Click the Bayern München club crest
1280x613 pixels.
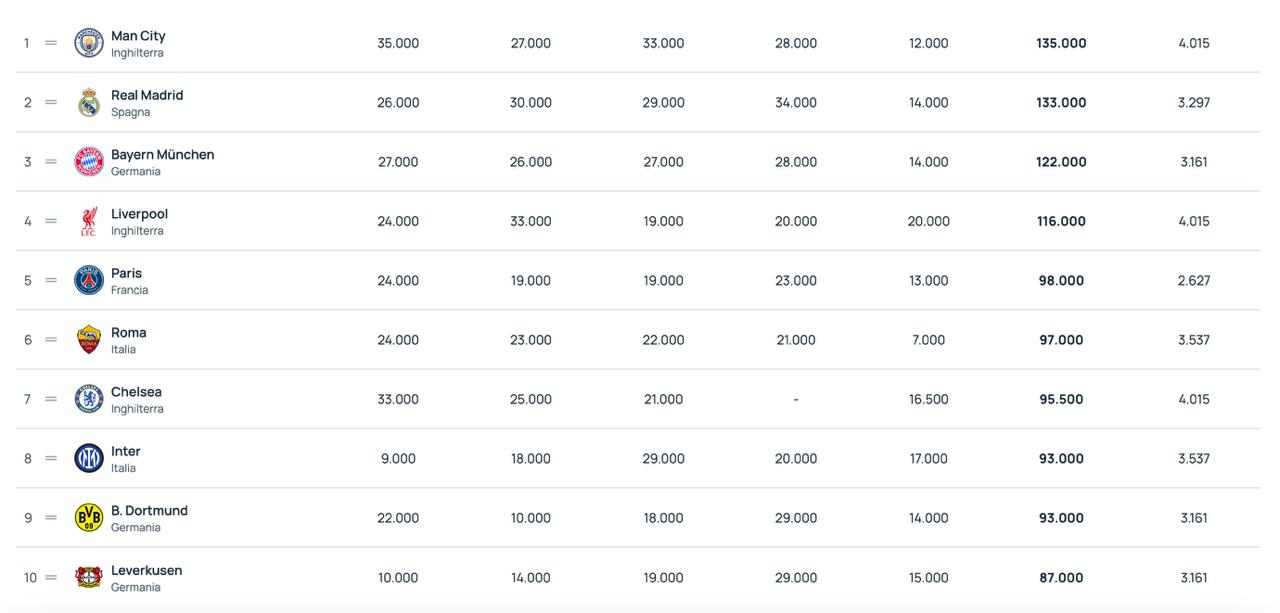(89, 162)
